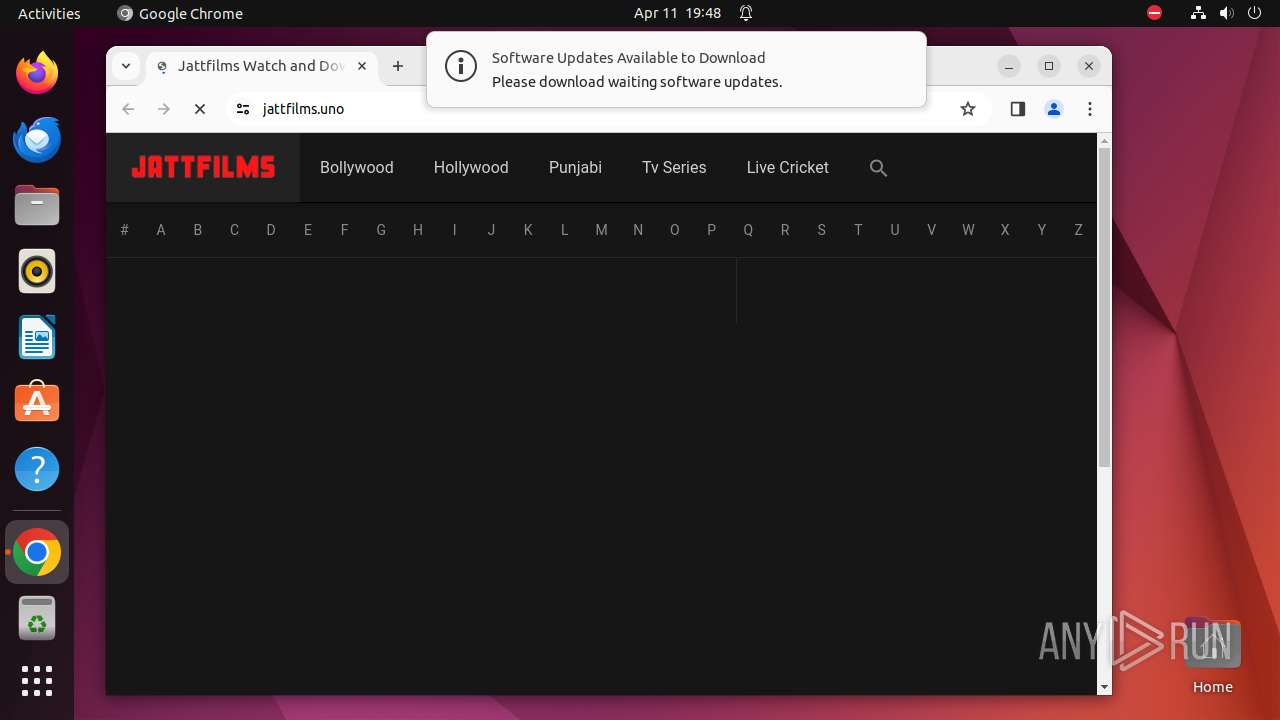Open the Tv Series menu
The width and height of the screenshot is (1280, 720).
point(674,168)
